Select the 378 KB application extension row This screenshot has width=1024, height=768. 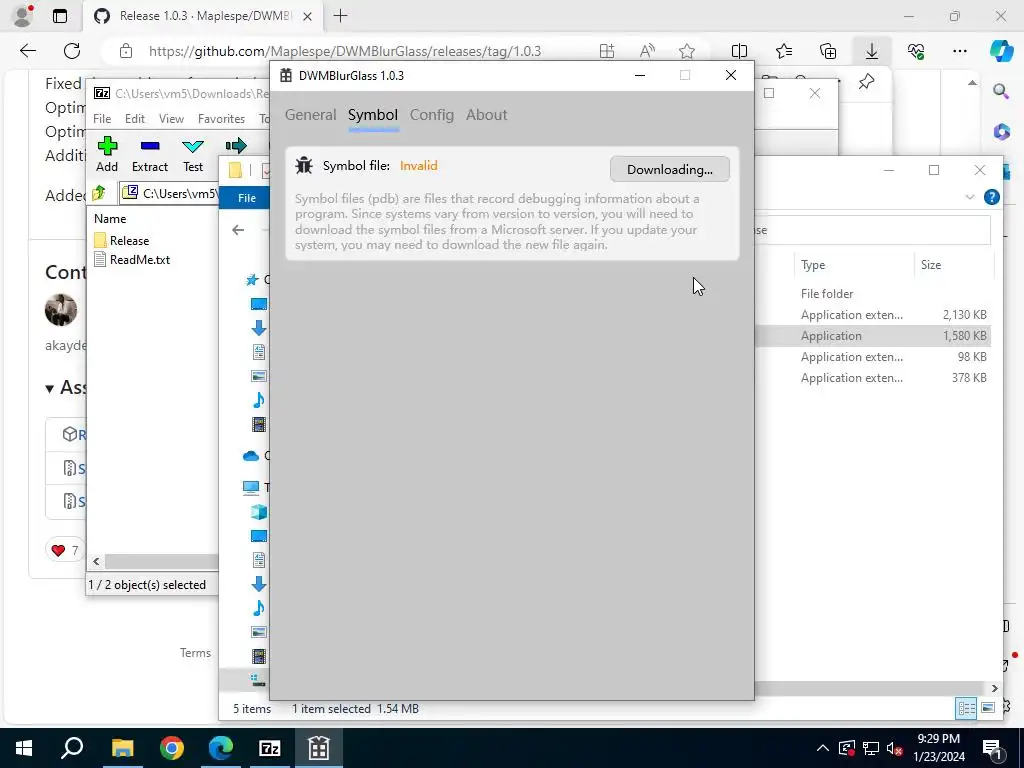(872, 377)
